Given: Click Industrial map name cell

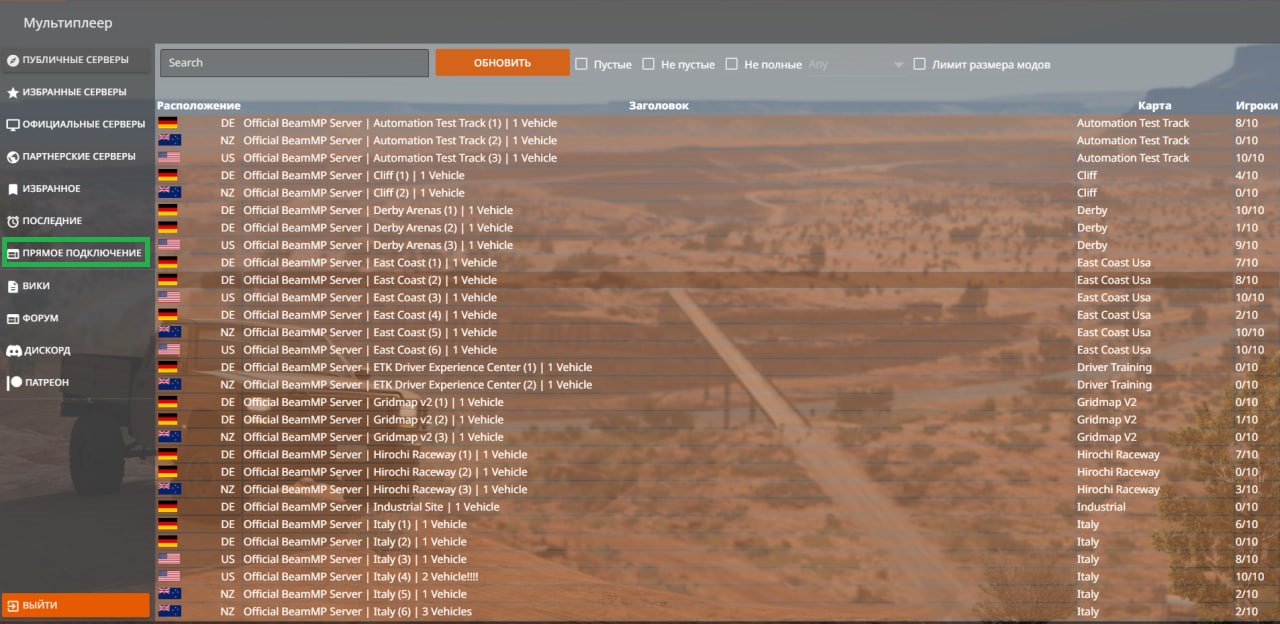Looking at the screenshot, I should pos(1101,507).
